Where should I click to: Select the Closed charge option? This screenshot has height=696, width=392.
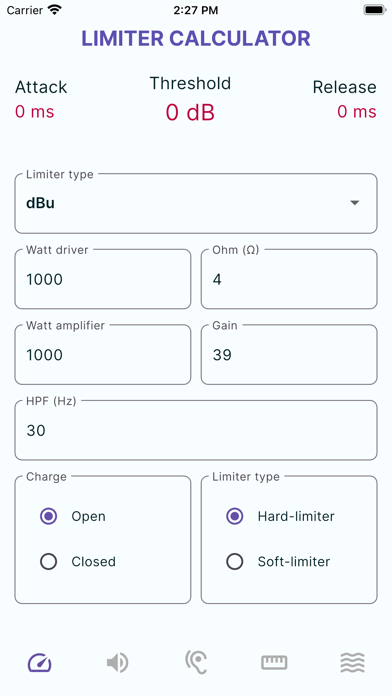pos(48,562)
